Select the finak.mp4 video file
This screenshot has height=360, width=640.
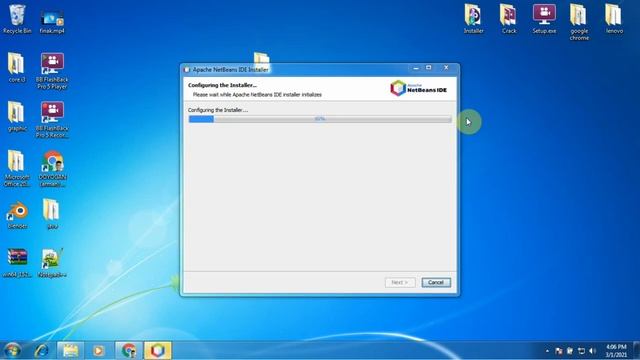(x=52, y=22)
